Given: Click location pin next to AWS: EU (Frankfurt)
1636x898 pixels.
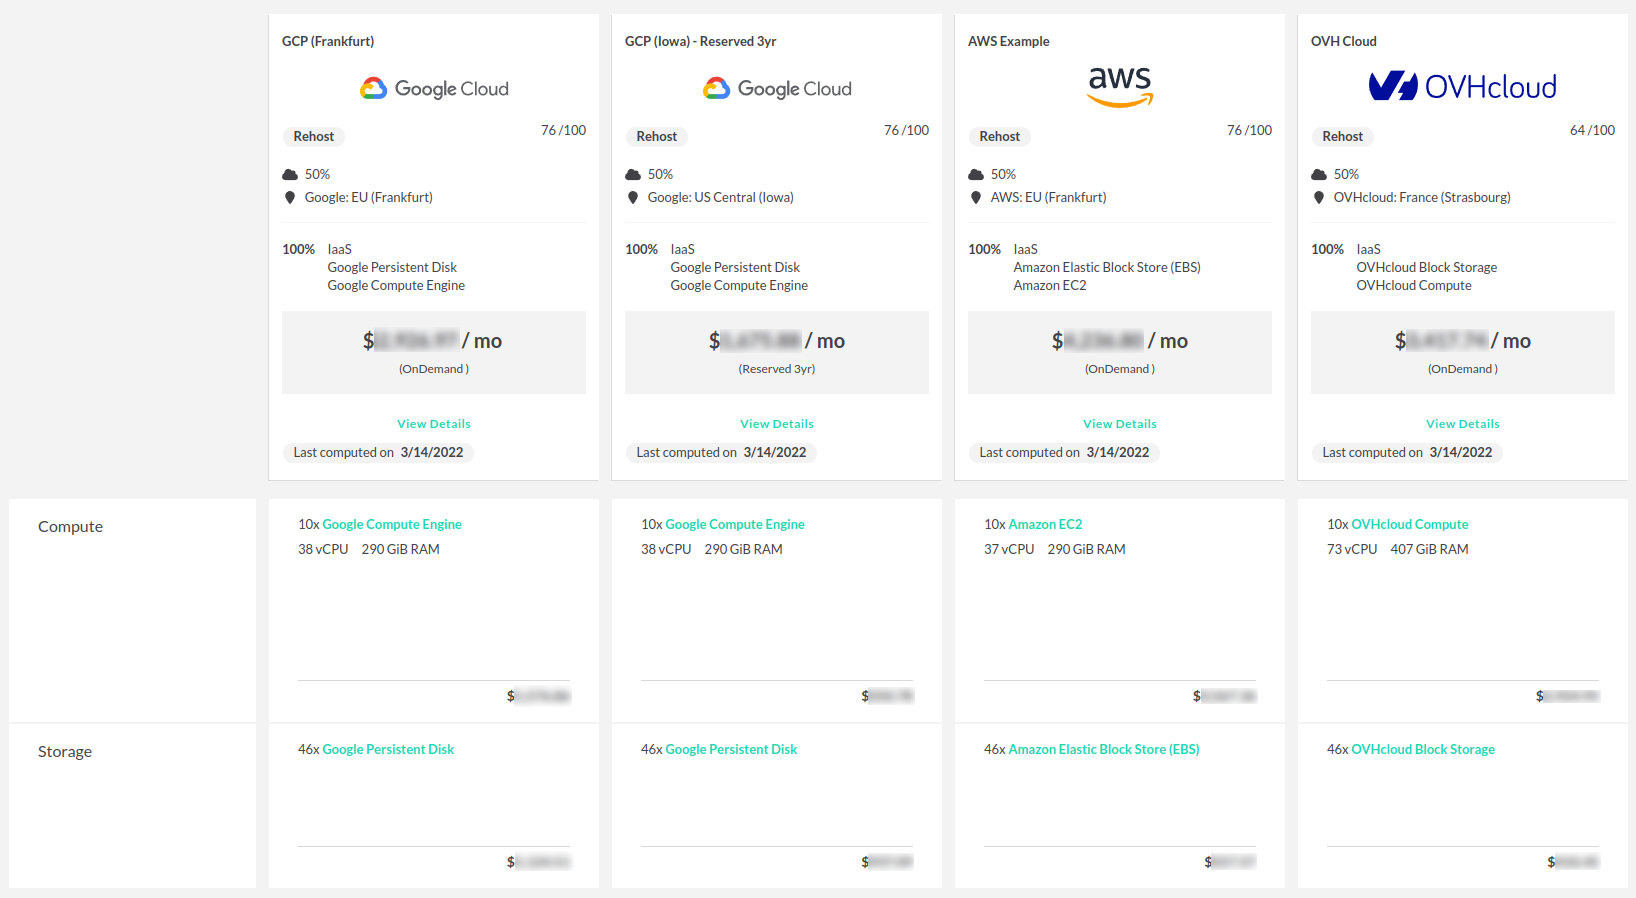Looking at the screenshot, I should [976, 197].
